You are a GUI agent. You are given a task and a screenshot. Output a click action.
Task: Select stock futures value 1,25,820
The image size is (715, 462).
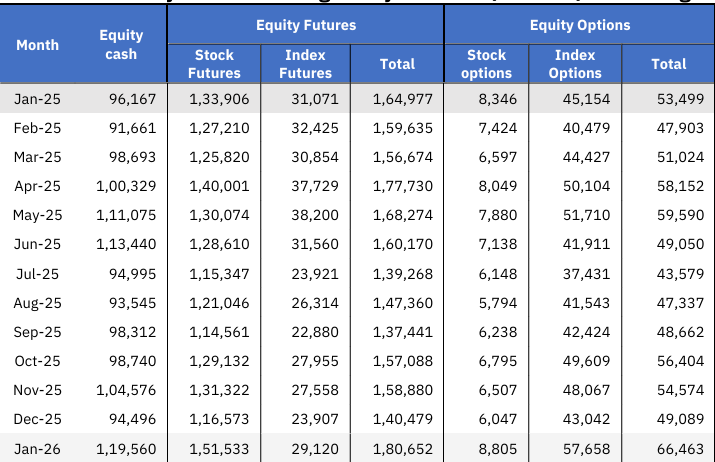(219, 157)
